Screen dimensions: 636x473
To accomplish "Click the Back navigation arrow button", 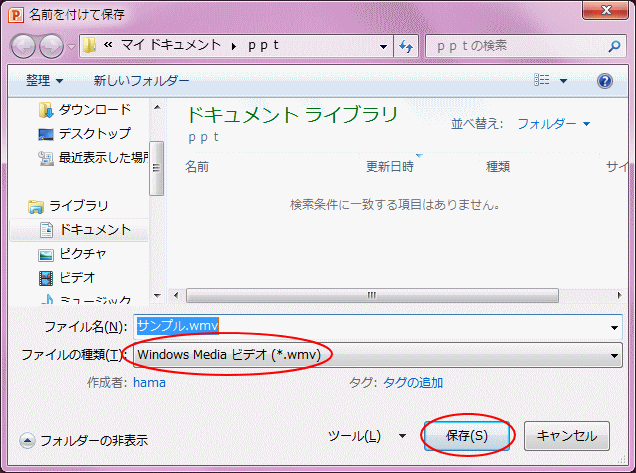I will pyautogui.click(x=23, y=46).
